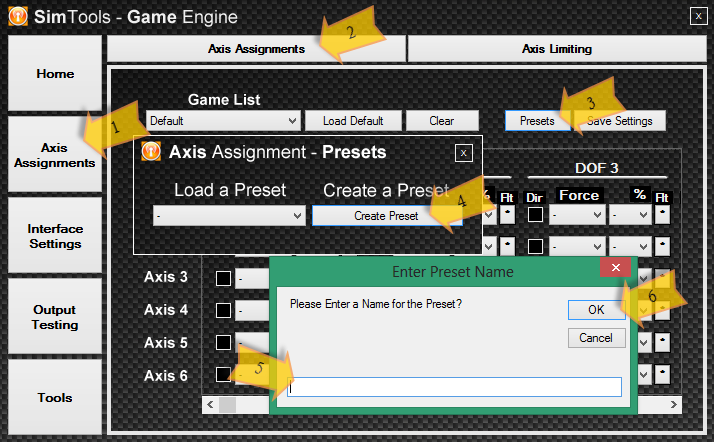The image size is (714, 442).
Task: Click DOF 2 Flt dot button in second row
Action: (507, 247)
